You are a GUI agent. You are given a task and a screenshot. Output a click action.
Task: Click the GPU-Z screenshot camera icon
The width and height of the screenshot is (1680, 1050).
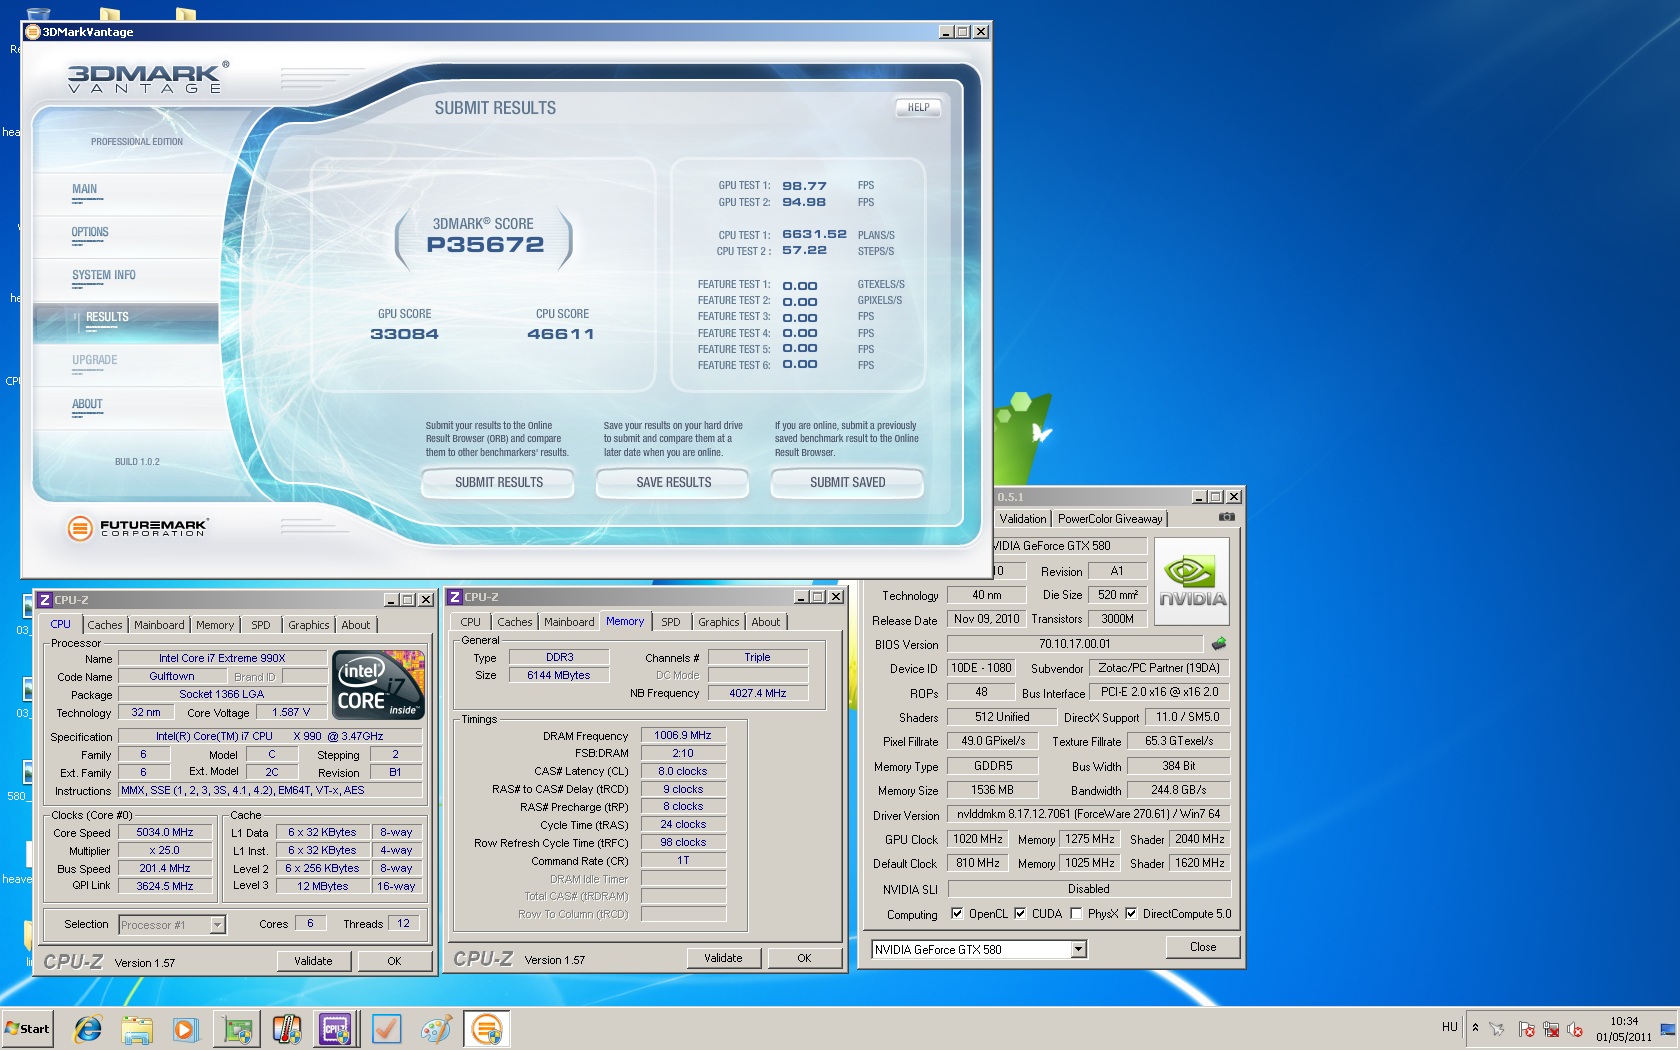click(1226, 517)
